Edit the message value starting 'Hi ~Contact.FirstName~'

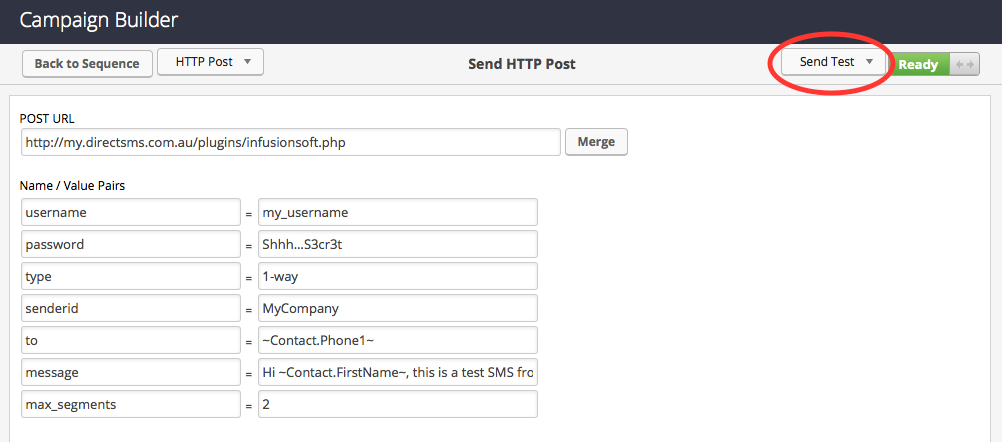[397, 372]
